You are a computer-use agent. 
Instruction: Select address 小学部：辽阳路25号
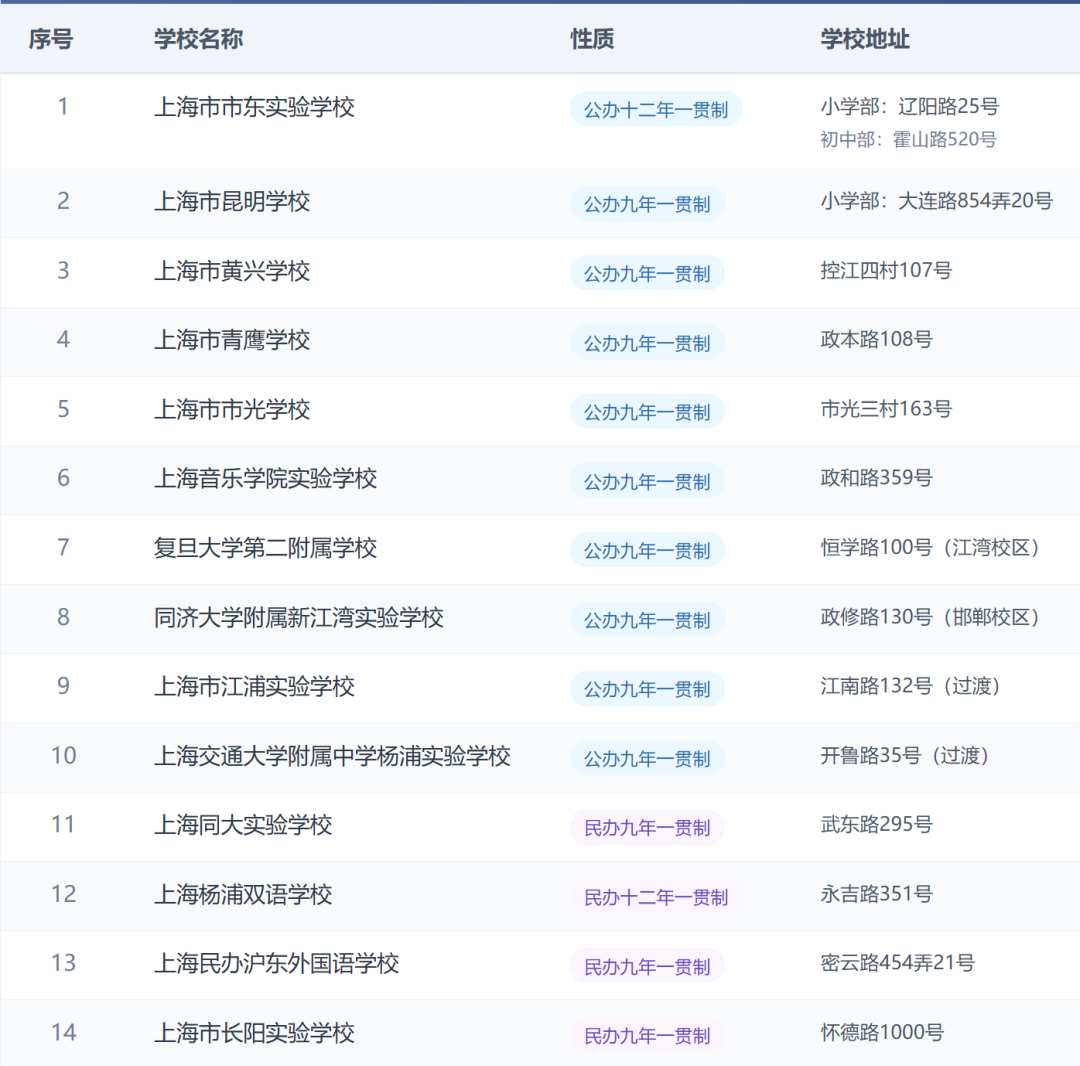pyautogui.click(x=909, y=106)
